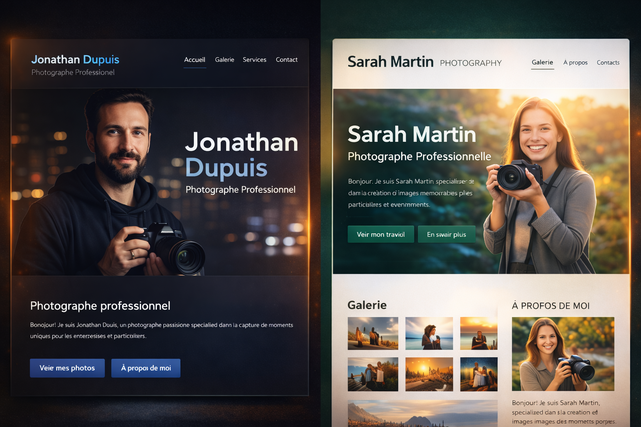
Task: Click the Jonathan Dupuis header logo
Action: (x=75, y=60)
